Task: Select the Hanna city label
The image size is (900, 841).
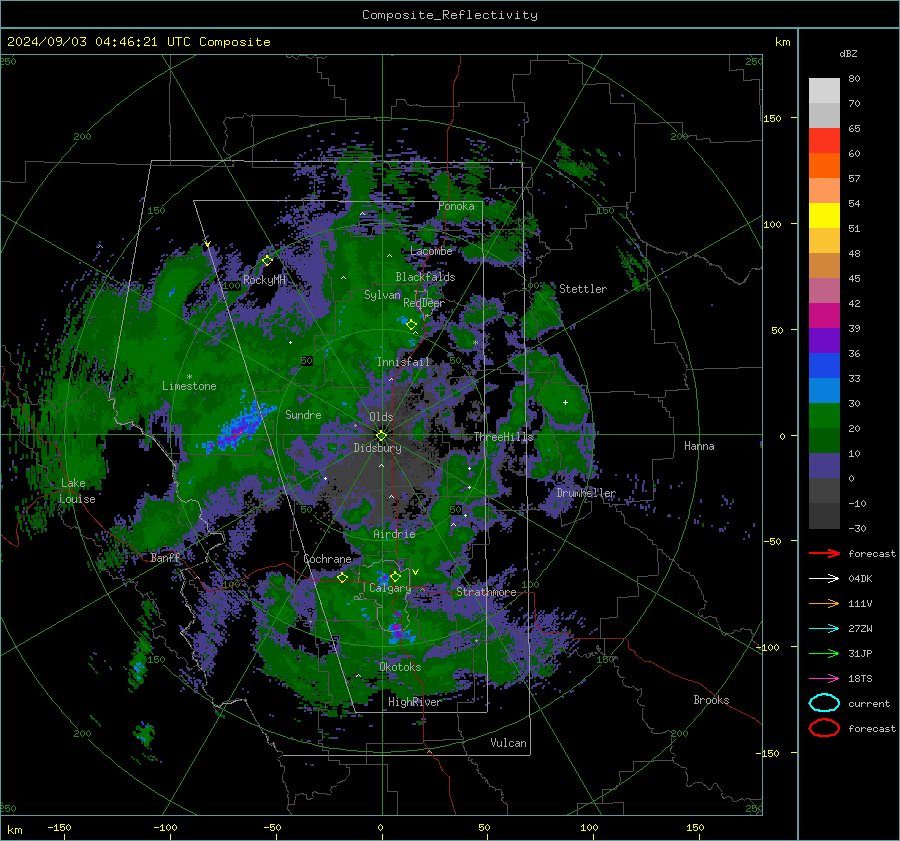Action: click(699, 446)
